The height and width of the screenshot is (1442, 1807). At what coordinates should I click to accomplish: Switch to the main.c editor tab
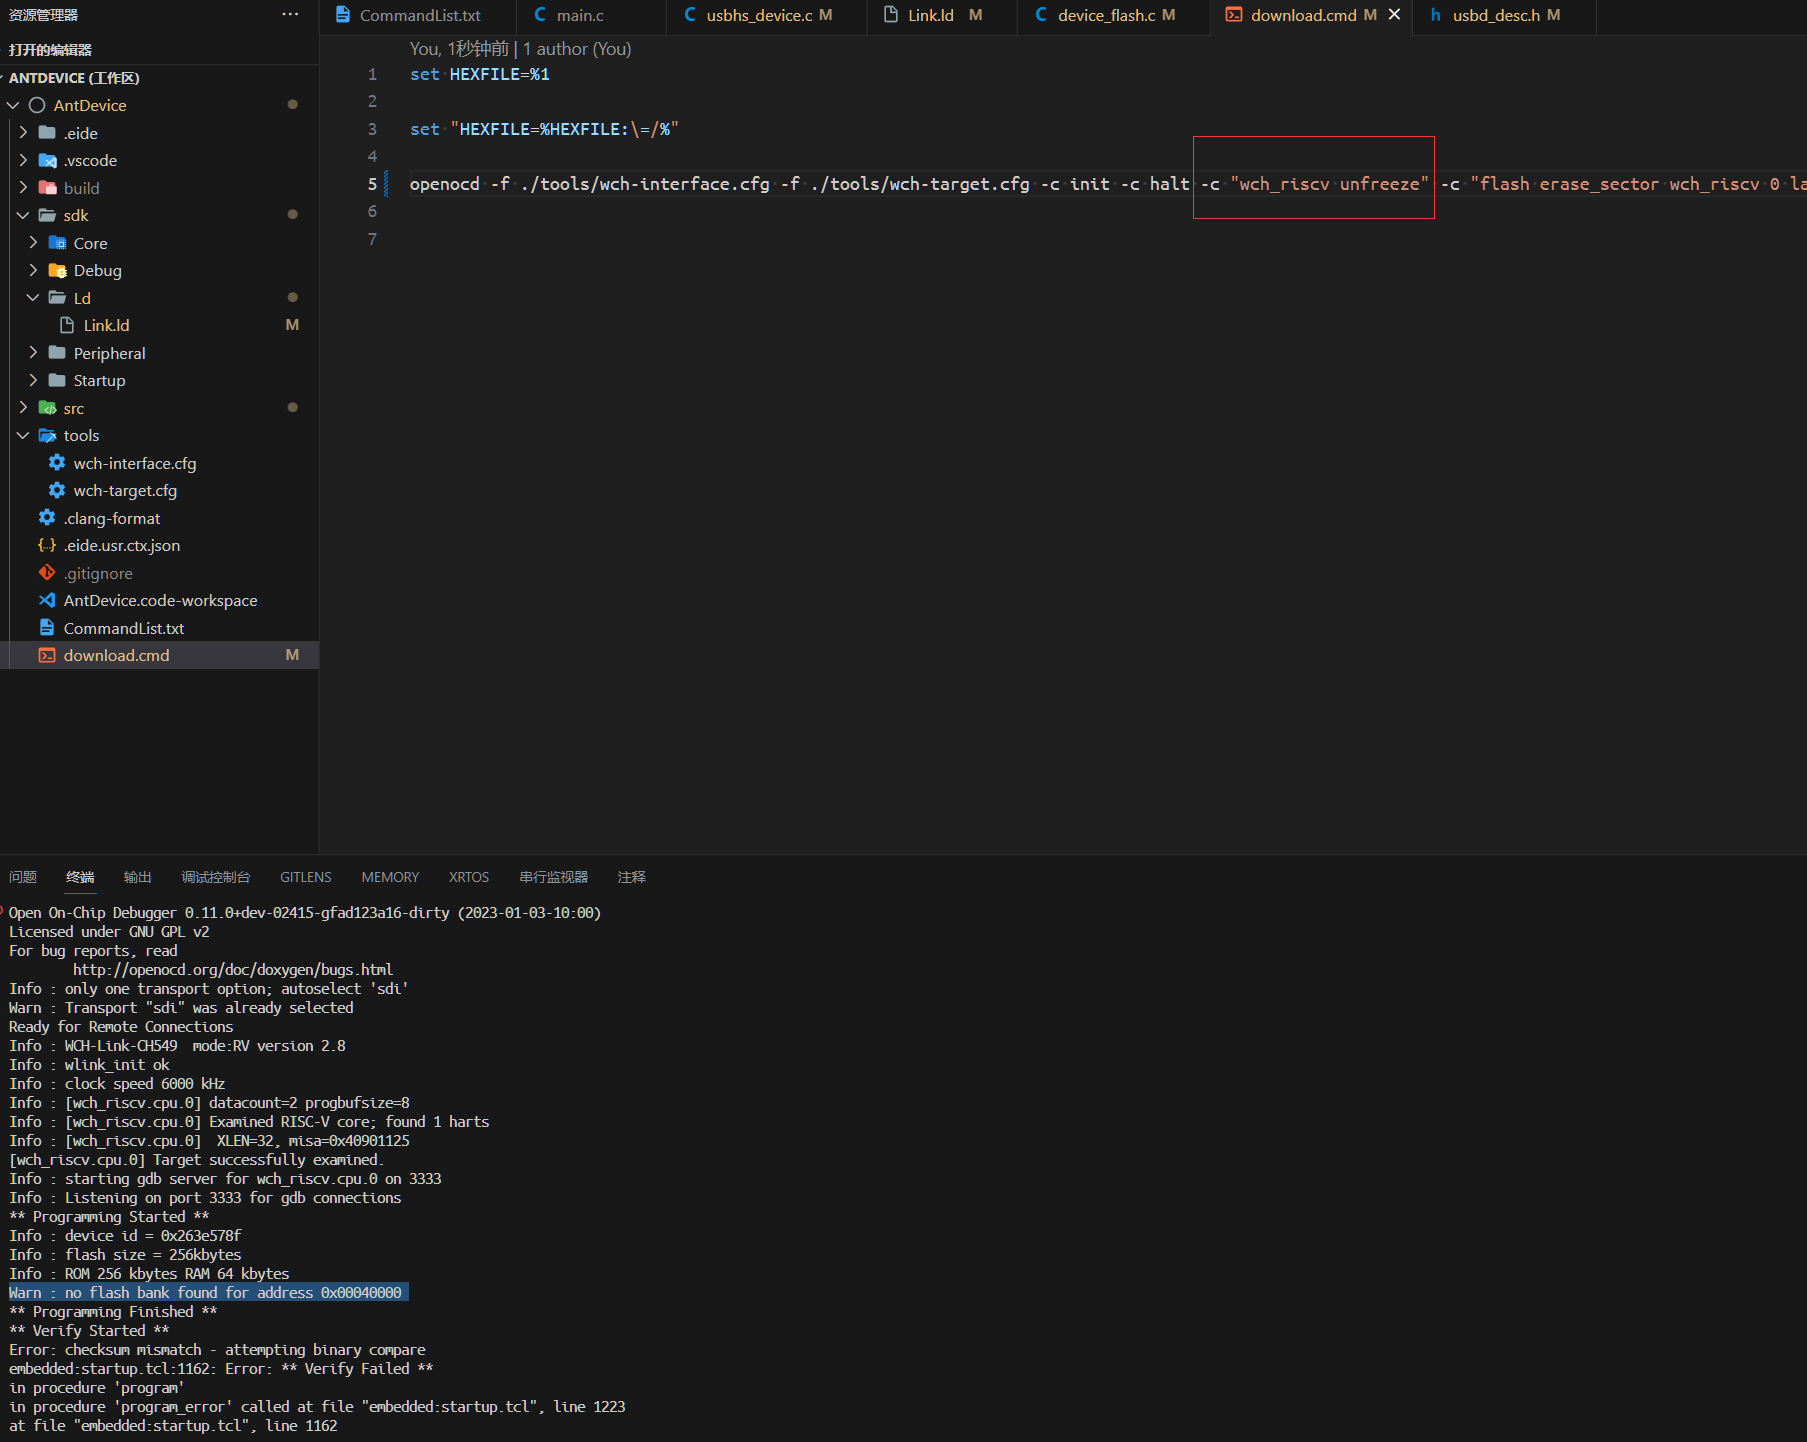(x=580, y=15)
